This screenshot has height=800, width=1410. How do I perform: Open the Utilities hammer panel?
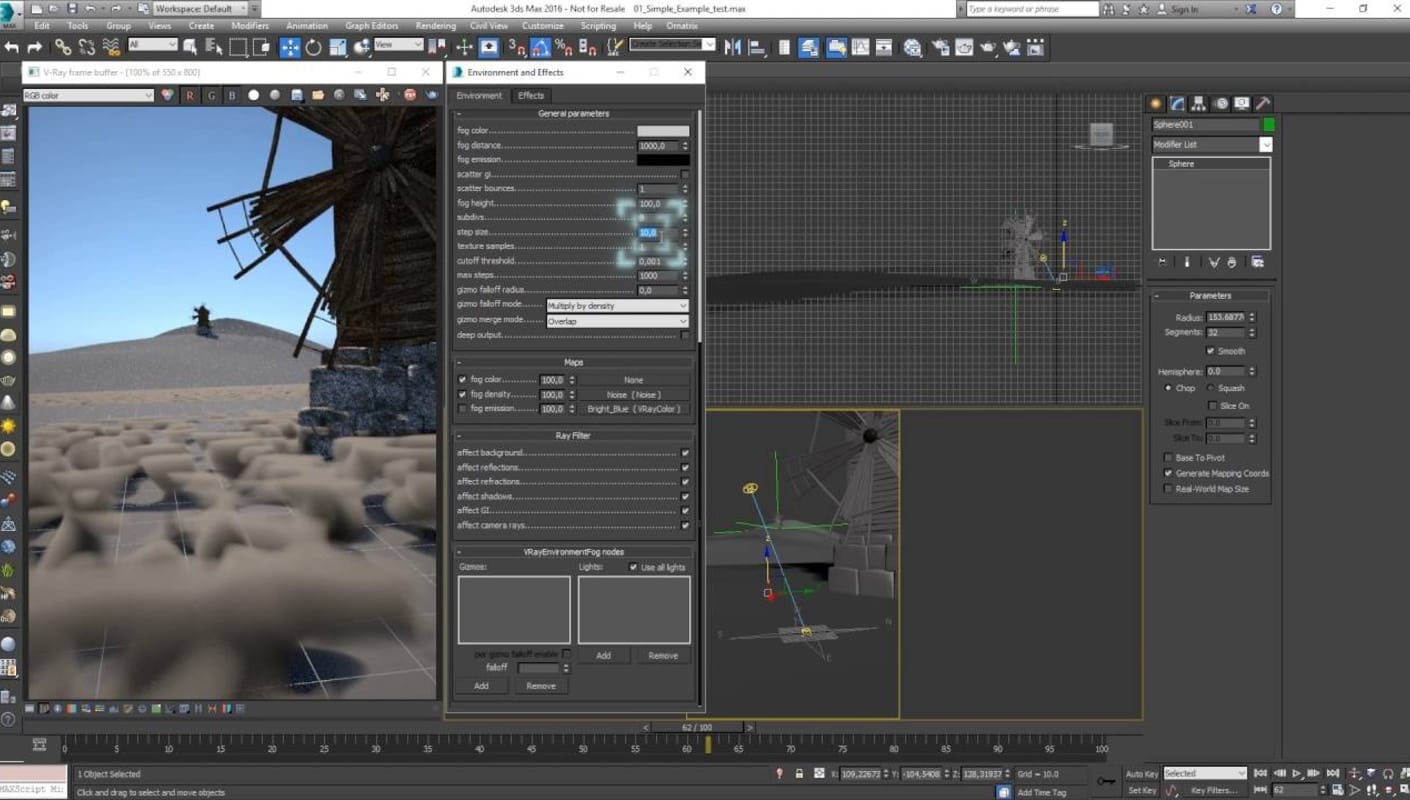click(1263, 104)
